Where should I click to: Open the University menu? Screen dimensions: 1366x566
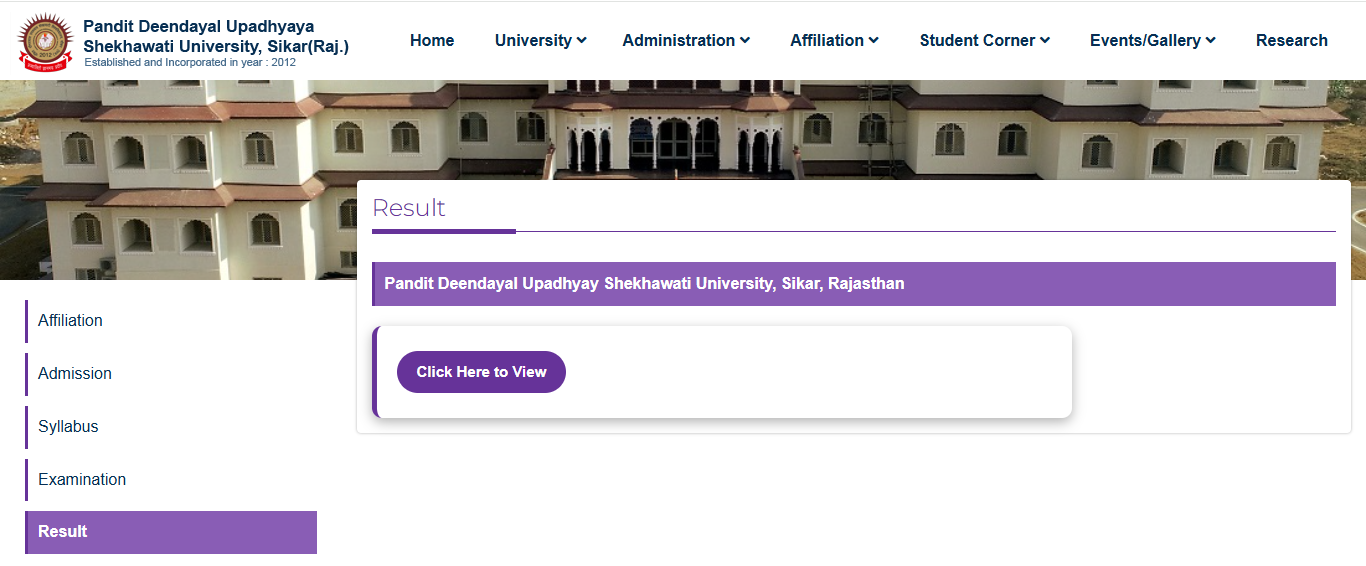[540, 40]
